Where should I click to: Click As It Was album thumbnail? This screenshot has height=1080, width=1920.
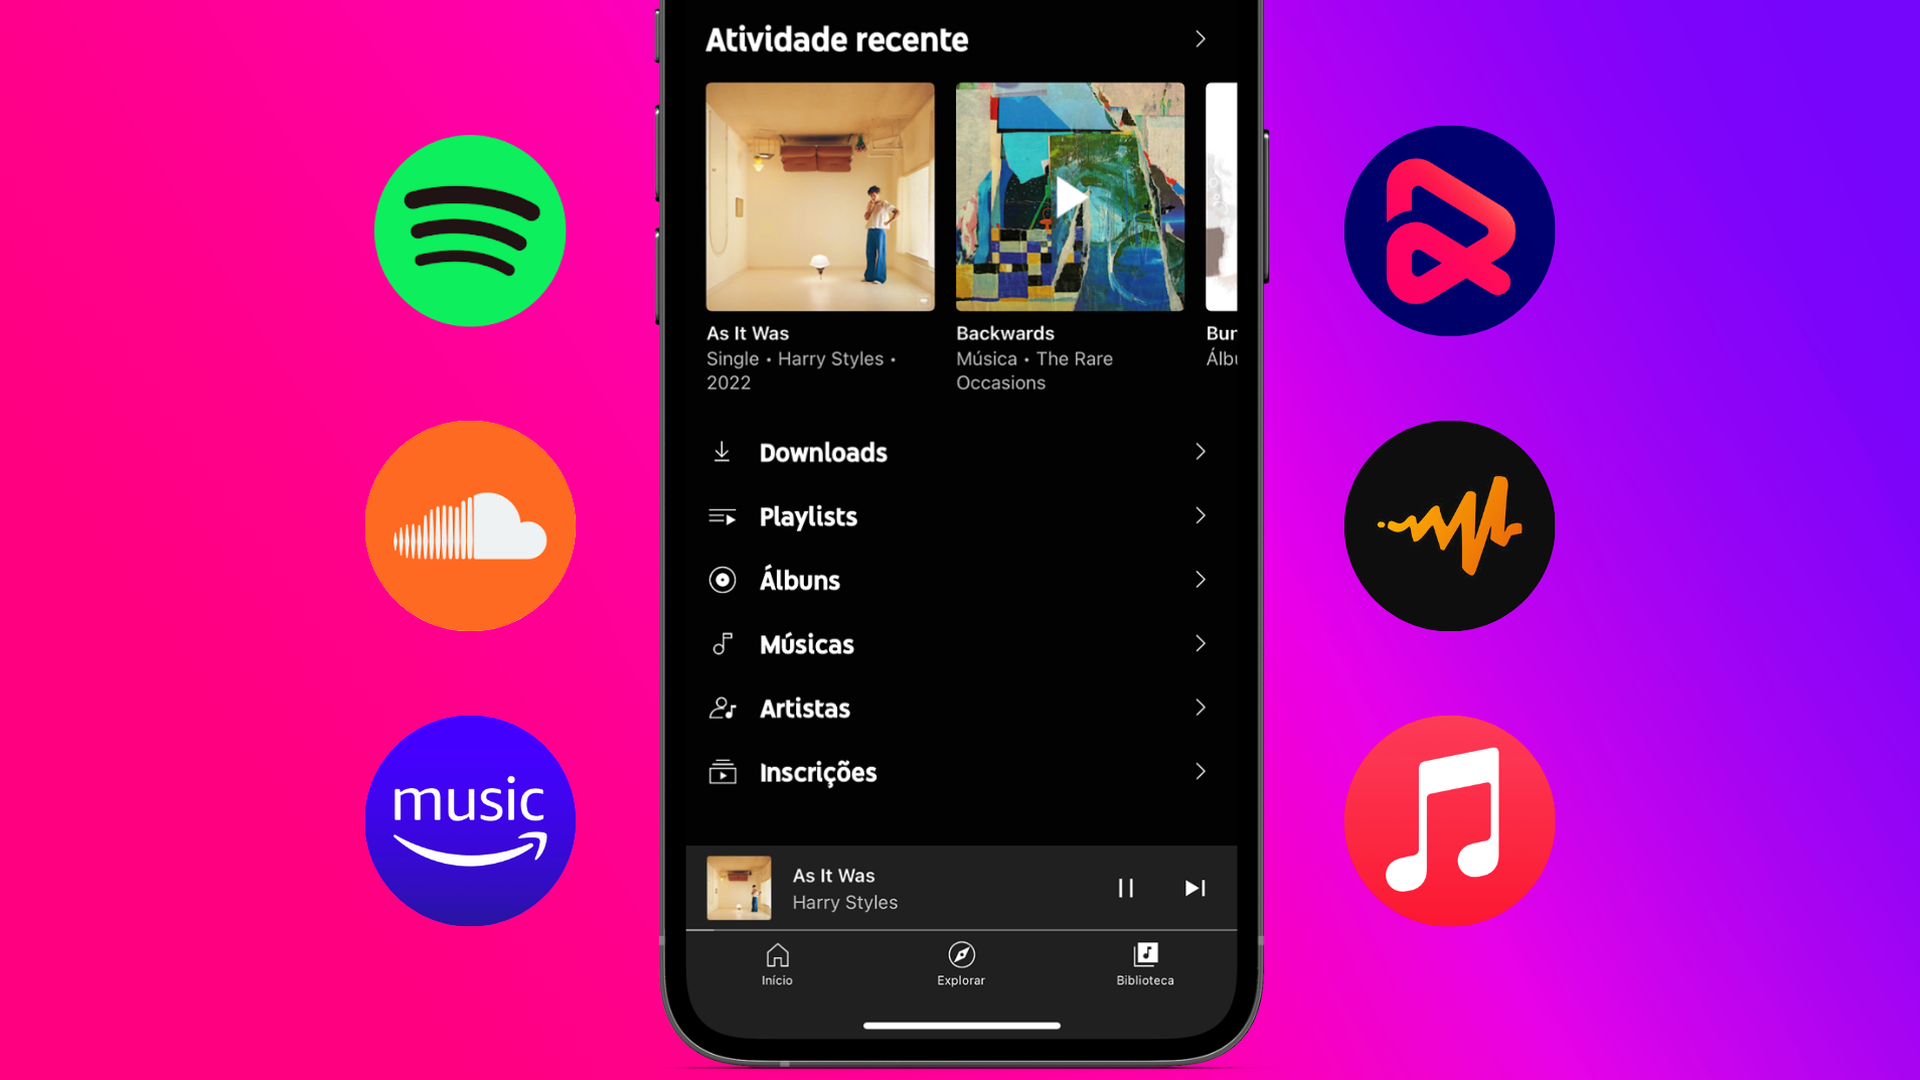820,195
